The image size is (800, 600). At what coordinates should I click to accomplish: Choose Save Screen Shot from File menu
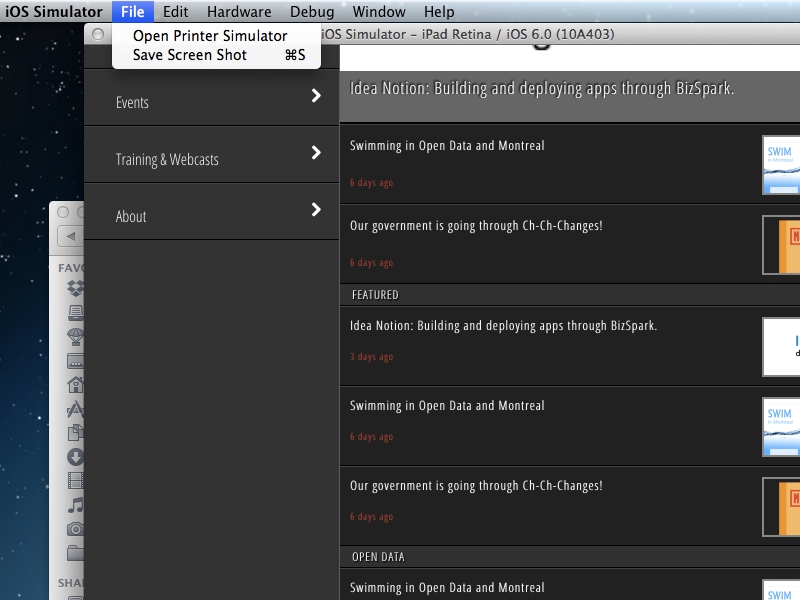pos(216,55)
